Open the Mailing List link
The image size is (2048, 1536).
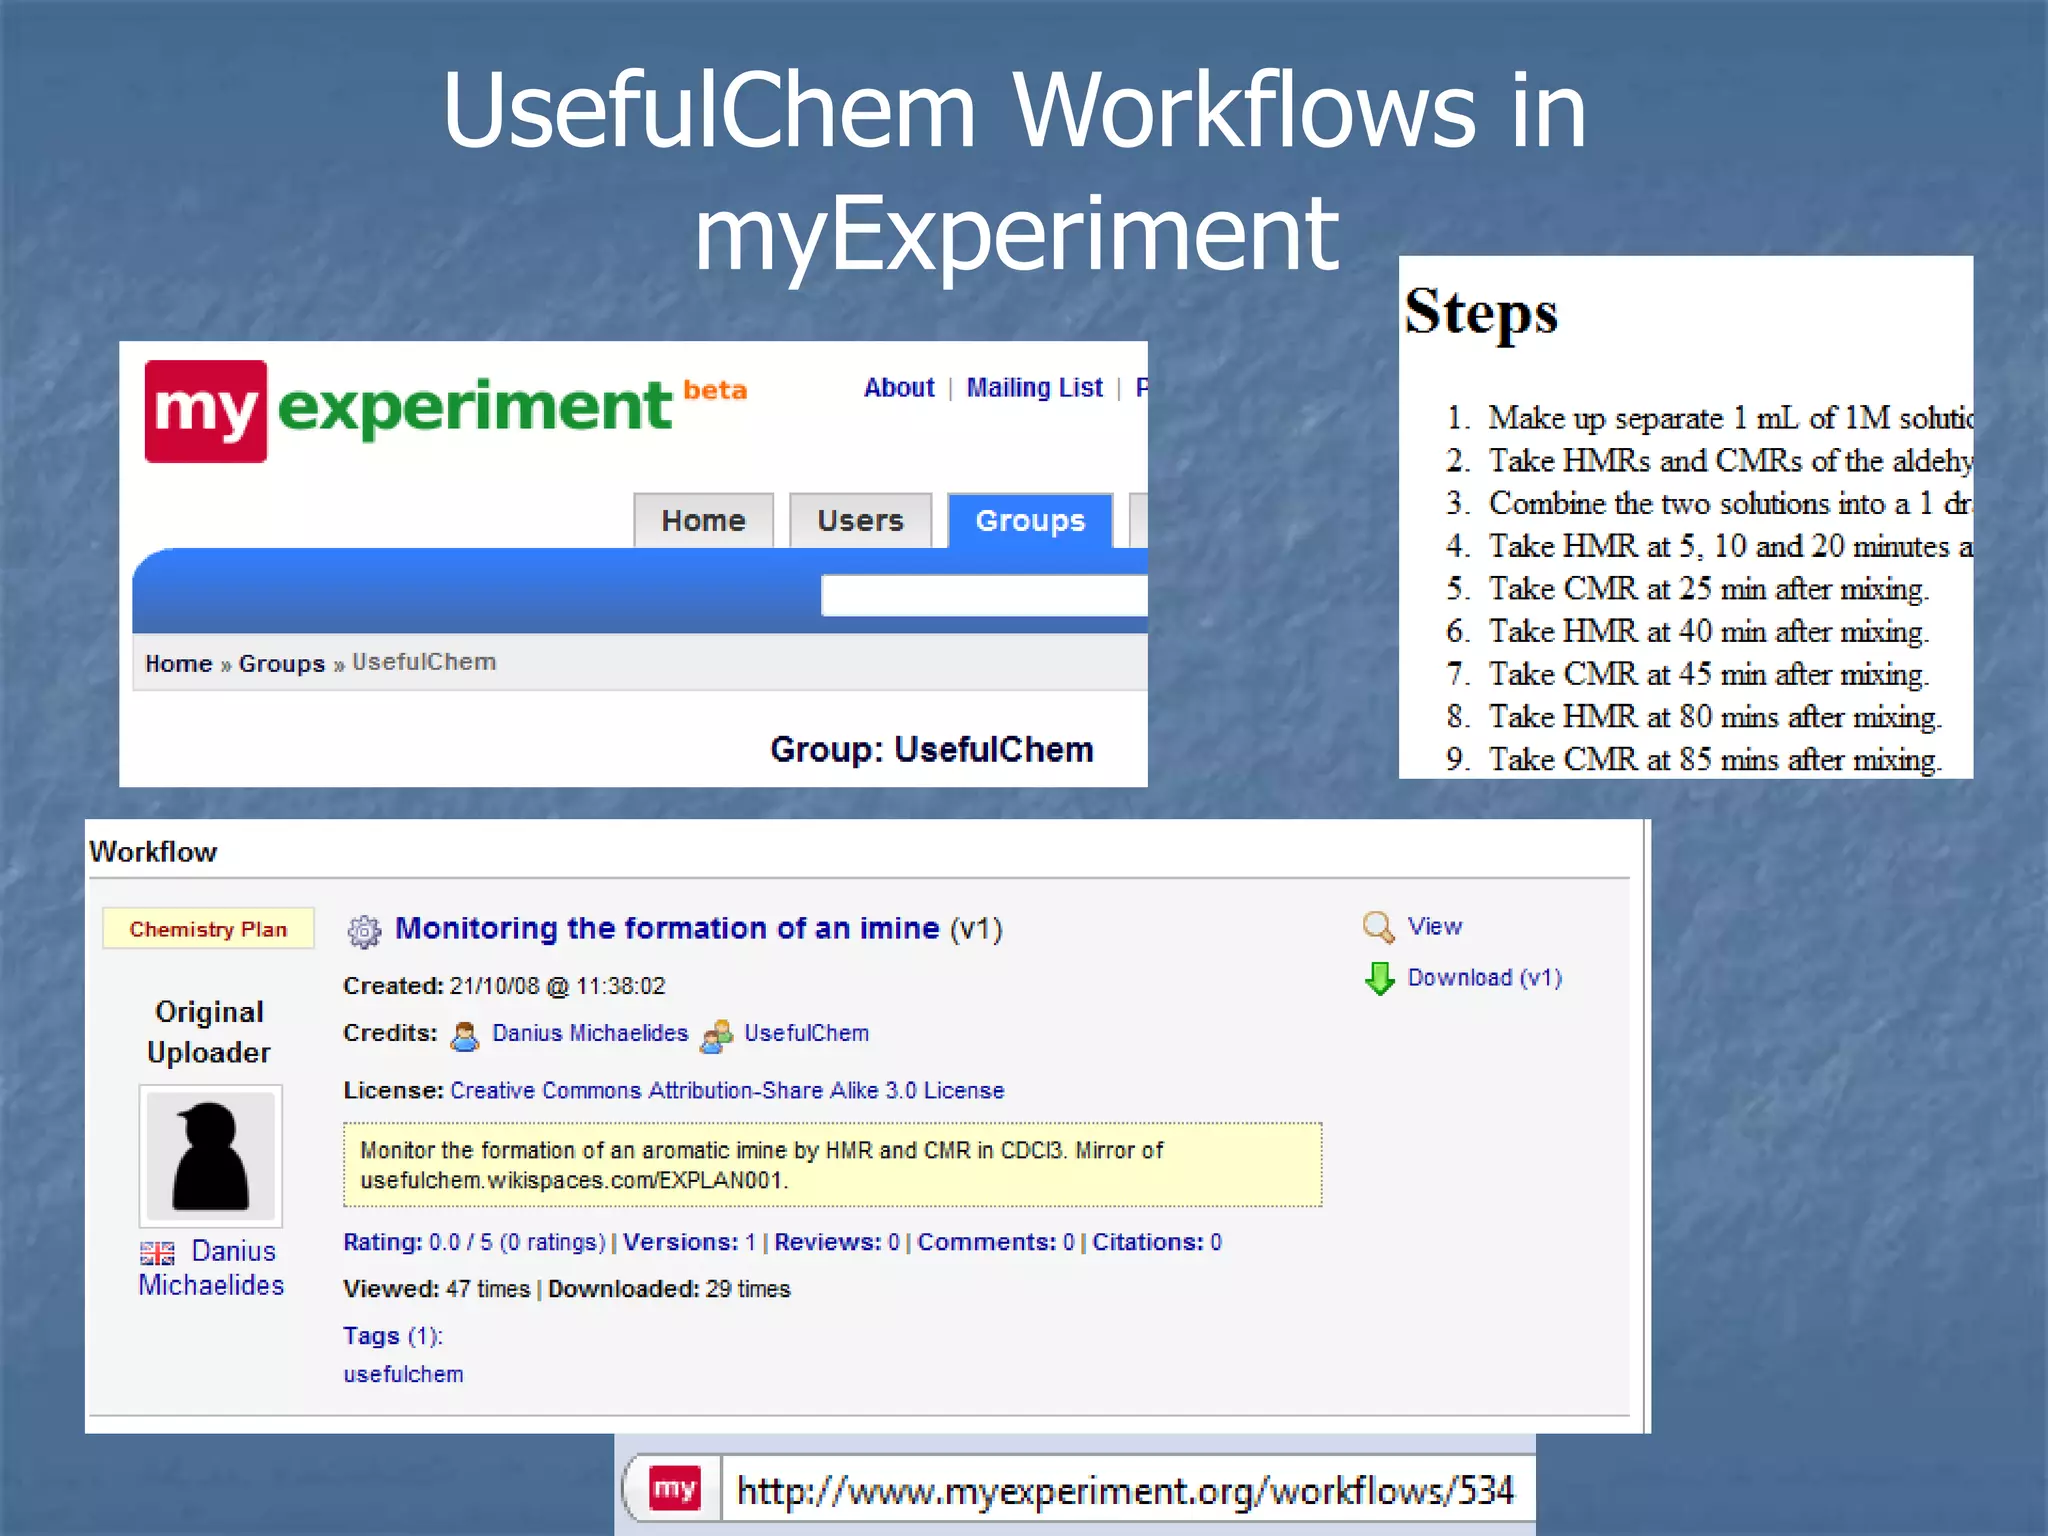[1034, 388]
